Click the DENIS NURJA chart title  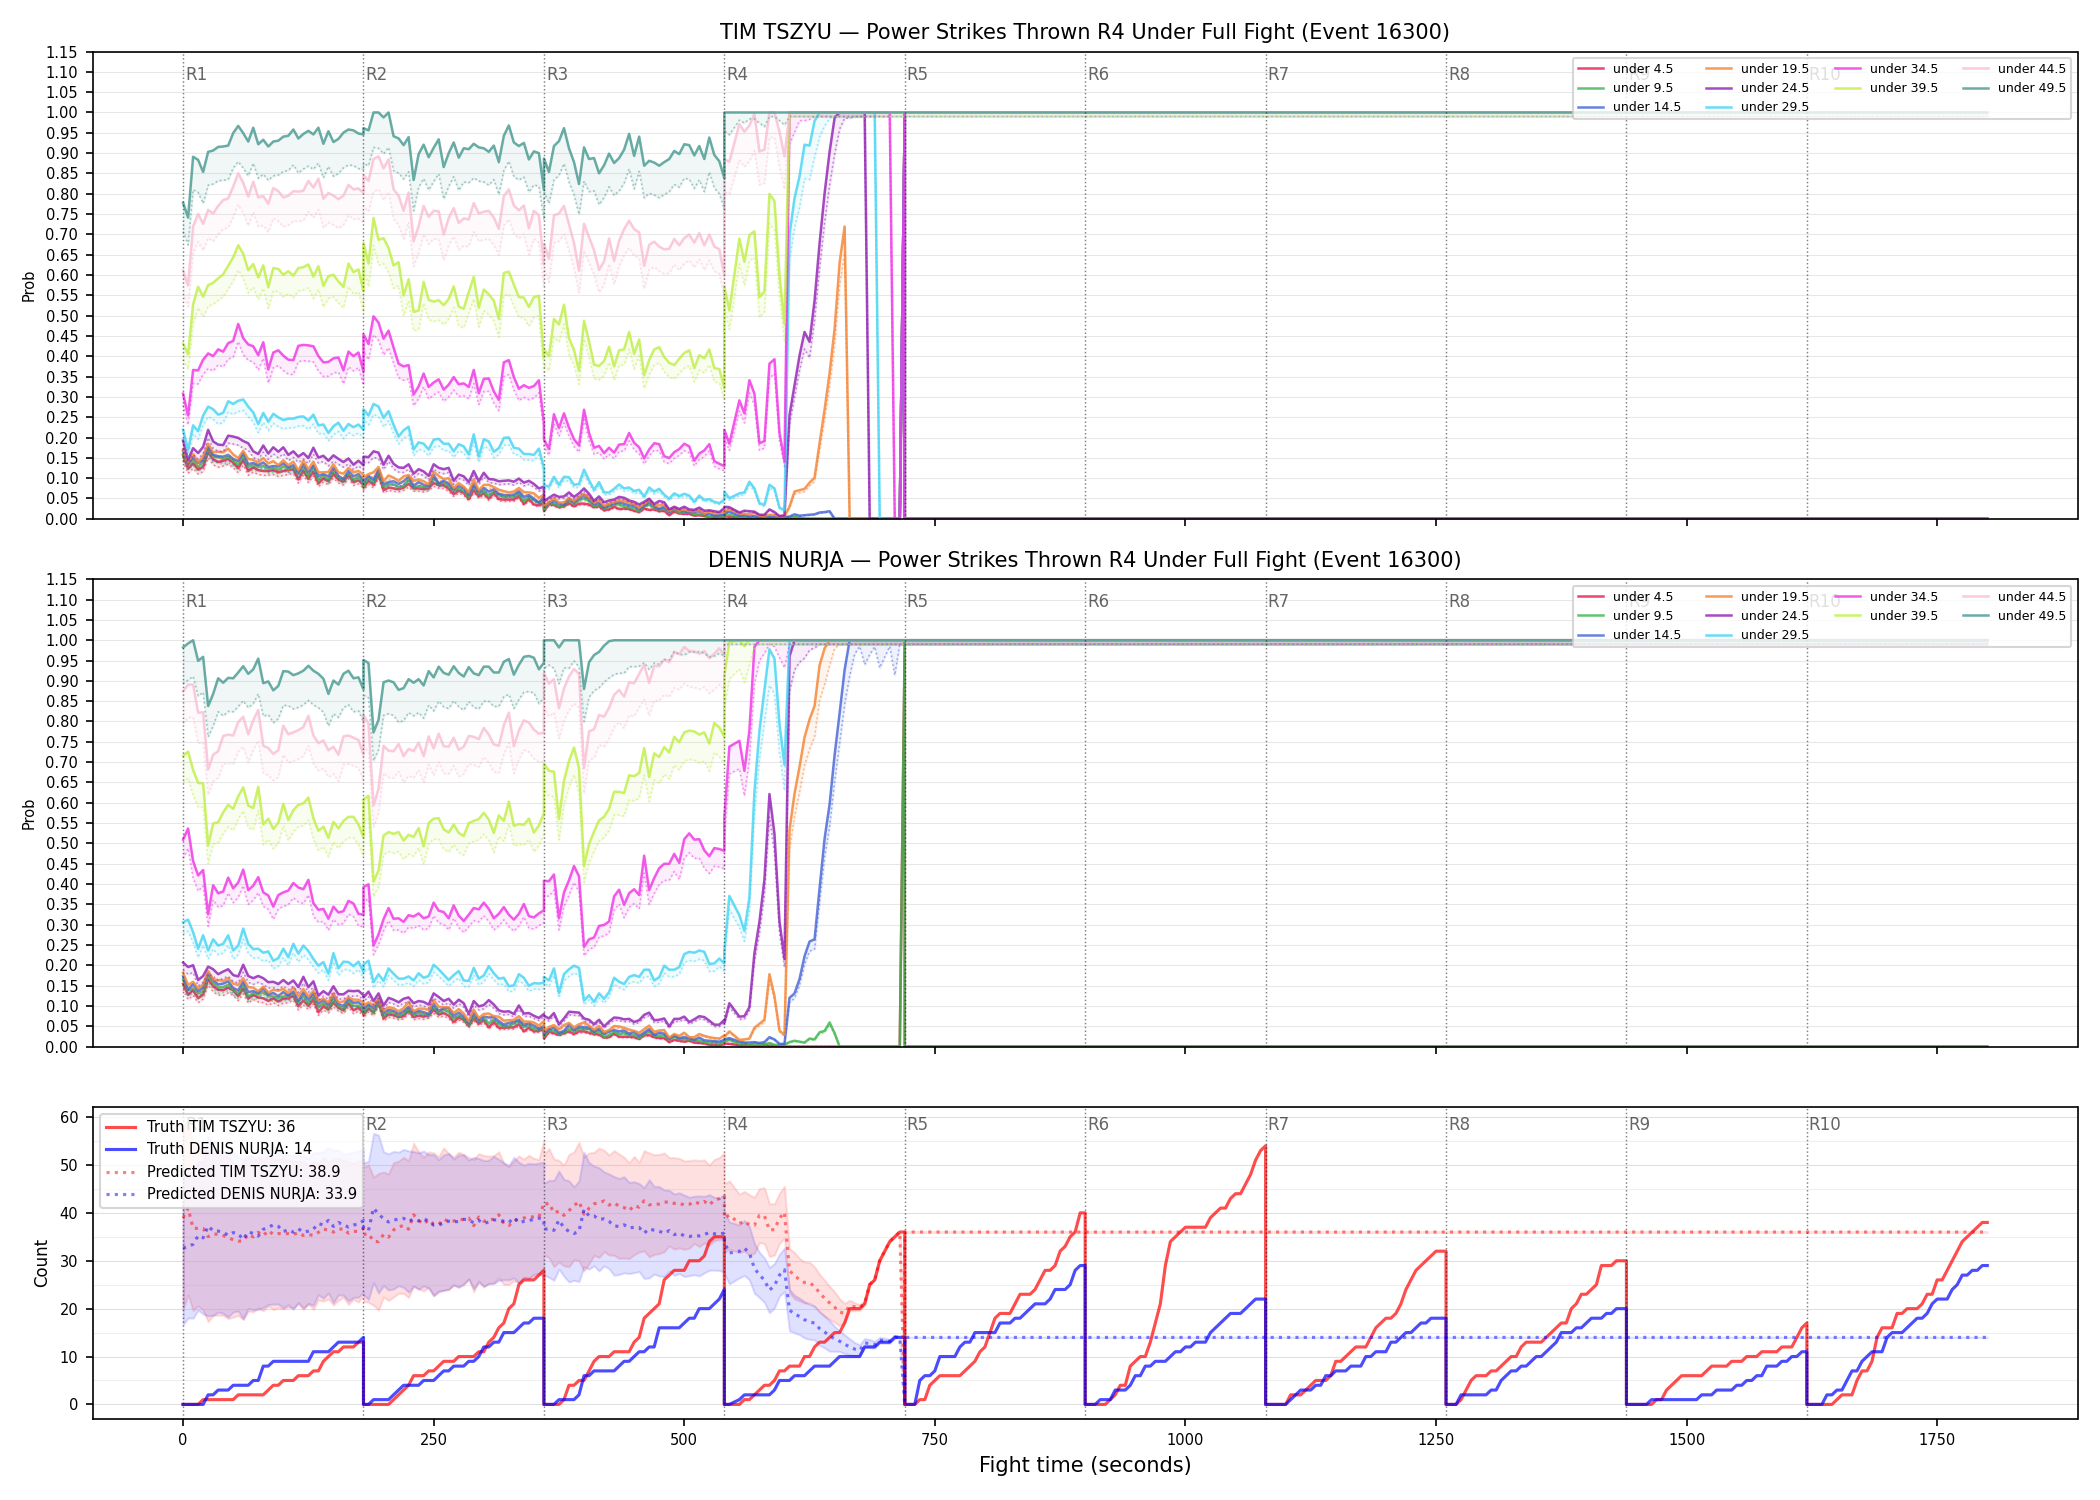[x=1084, y=560]
